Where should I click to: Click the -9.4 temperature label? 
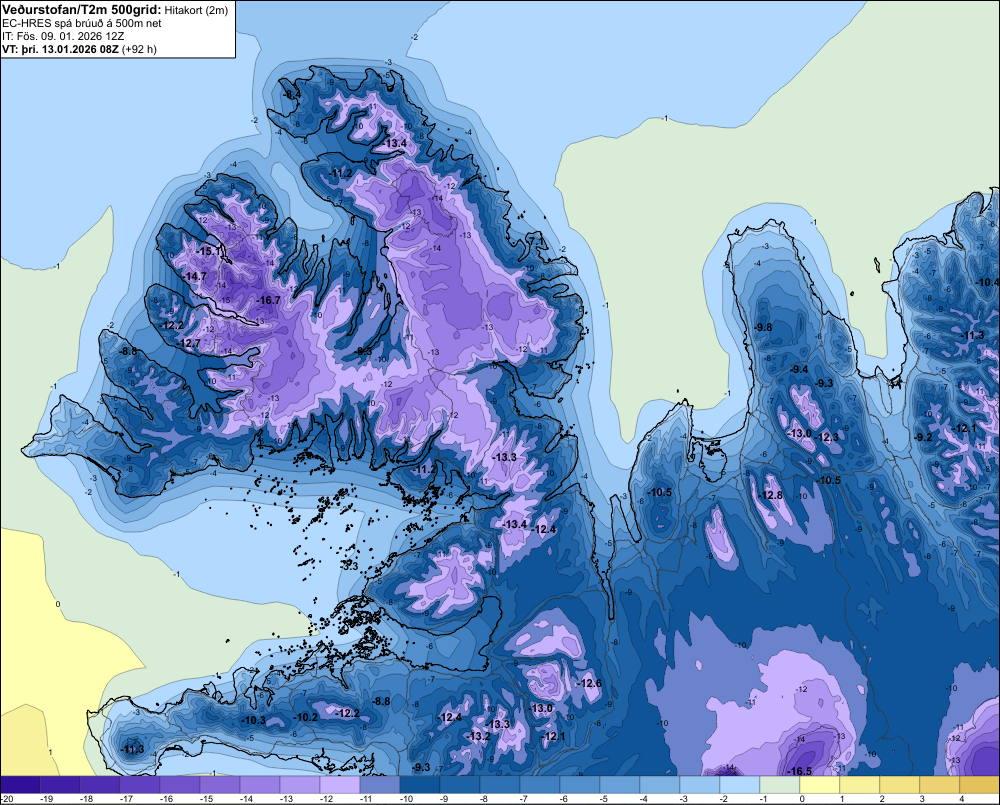click(x=799, y=369)
